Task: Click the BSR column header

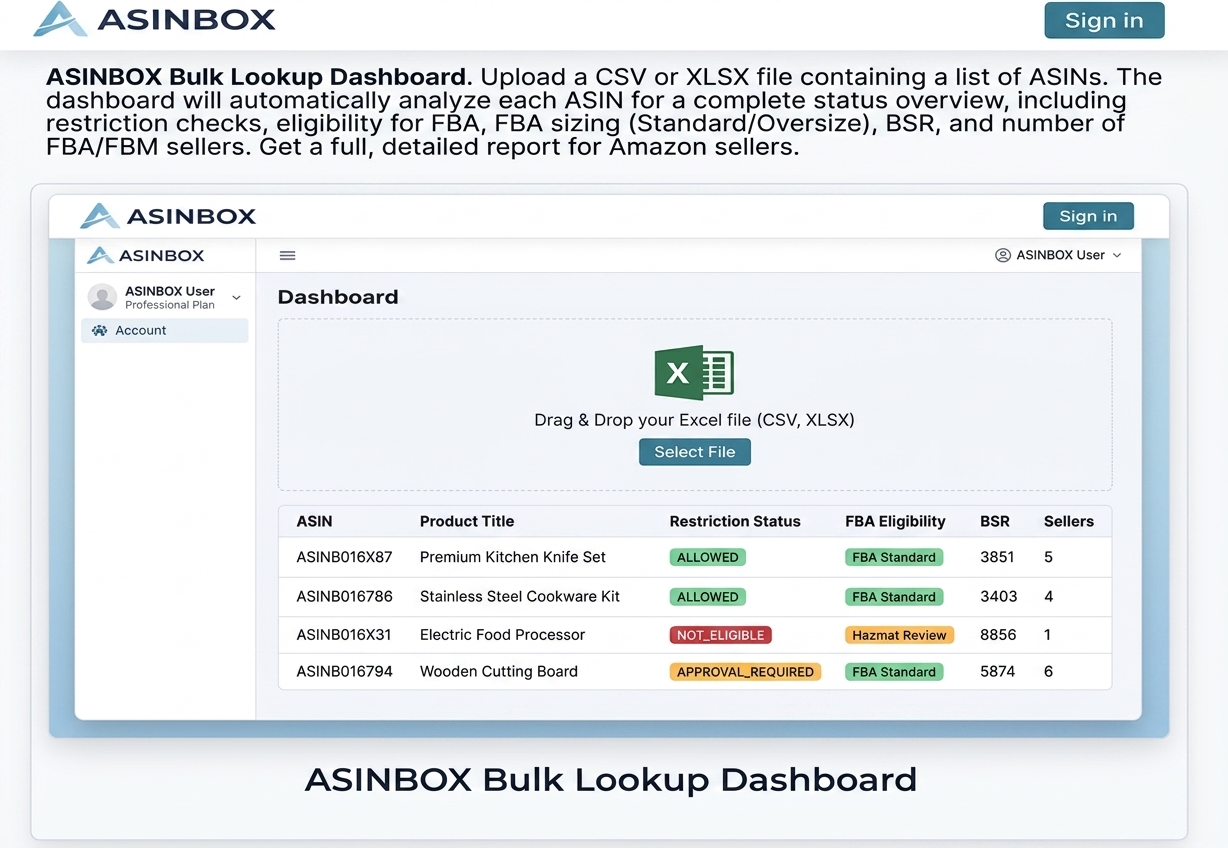Action: (995, 521)
